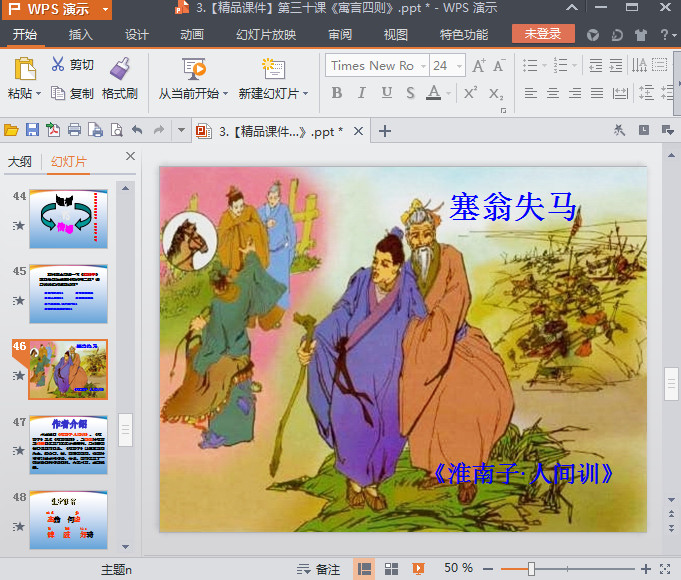Screen dimensions: 681x580
Task: Apply superscript formatting
Action: click(470, 93)
